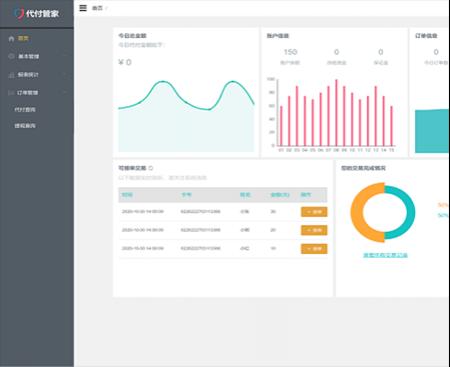Select the 代付查询 submenu item
This screenshot has height=367, width=450.
(x=25, y=110)
